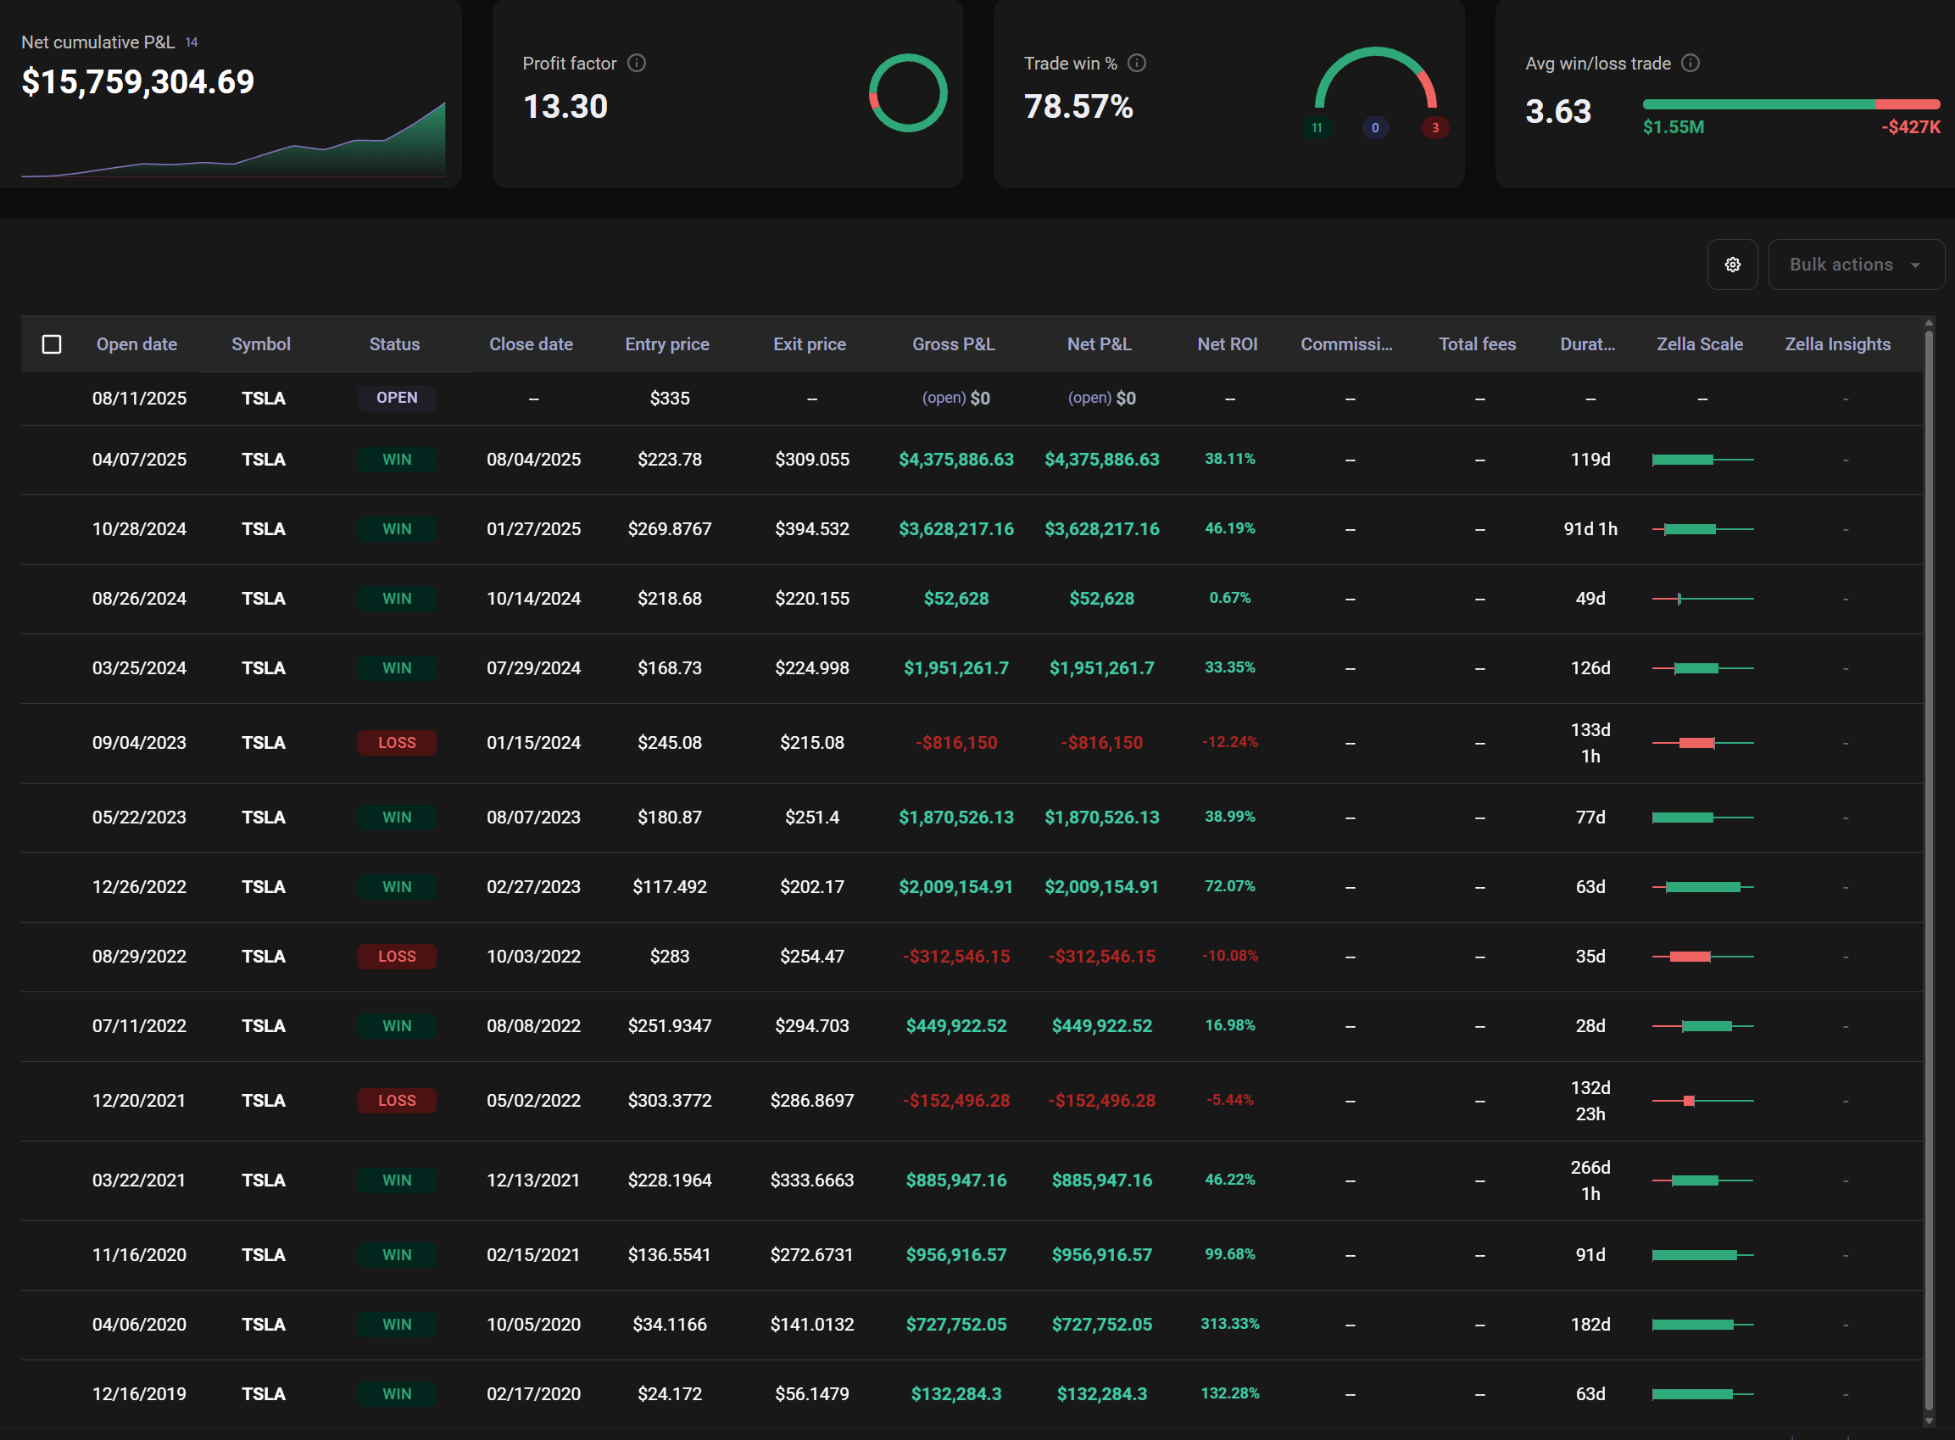1955x1440 pixels.
Task: Click the scrollbar down arrow
Action: pos(1928,1421)
